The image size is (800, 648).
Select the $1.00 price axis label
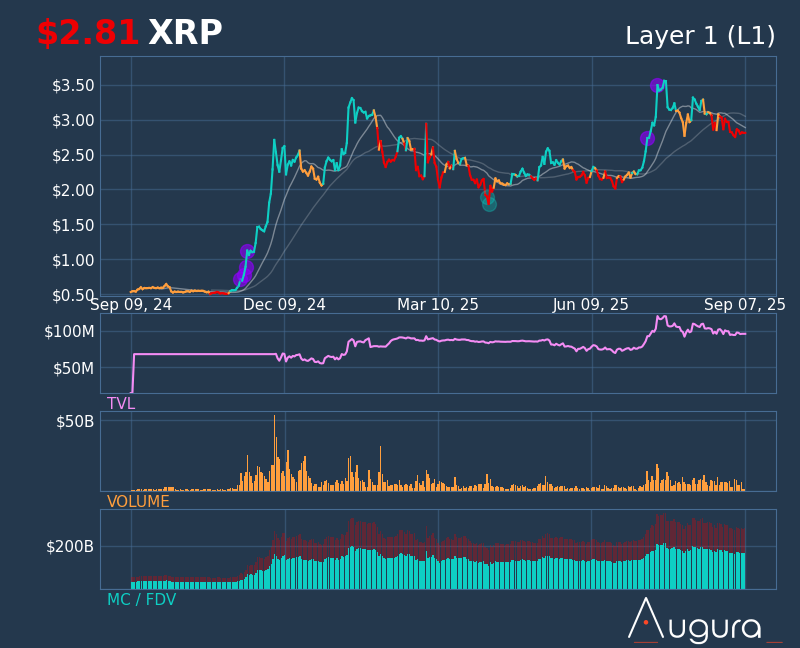click(73, 260)
